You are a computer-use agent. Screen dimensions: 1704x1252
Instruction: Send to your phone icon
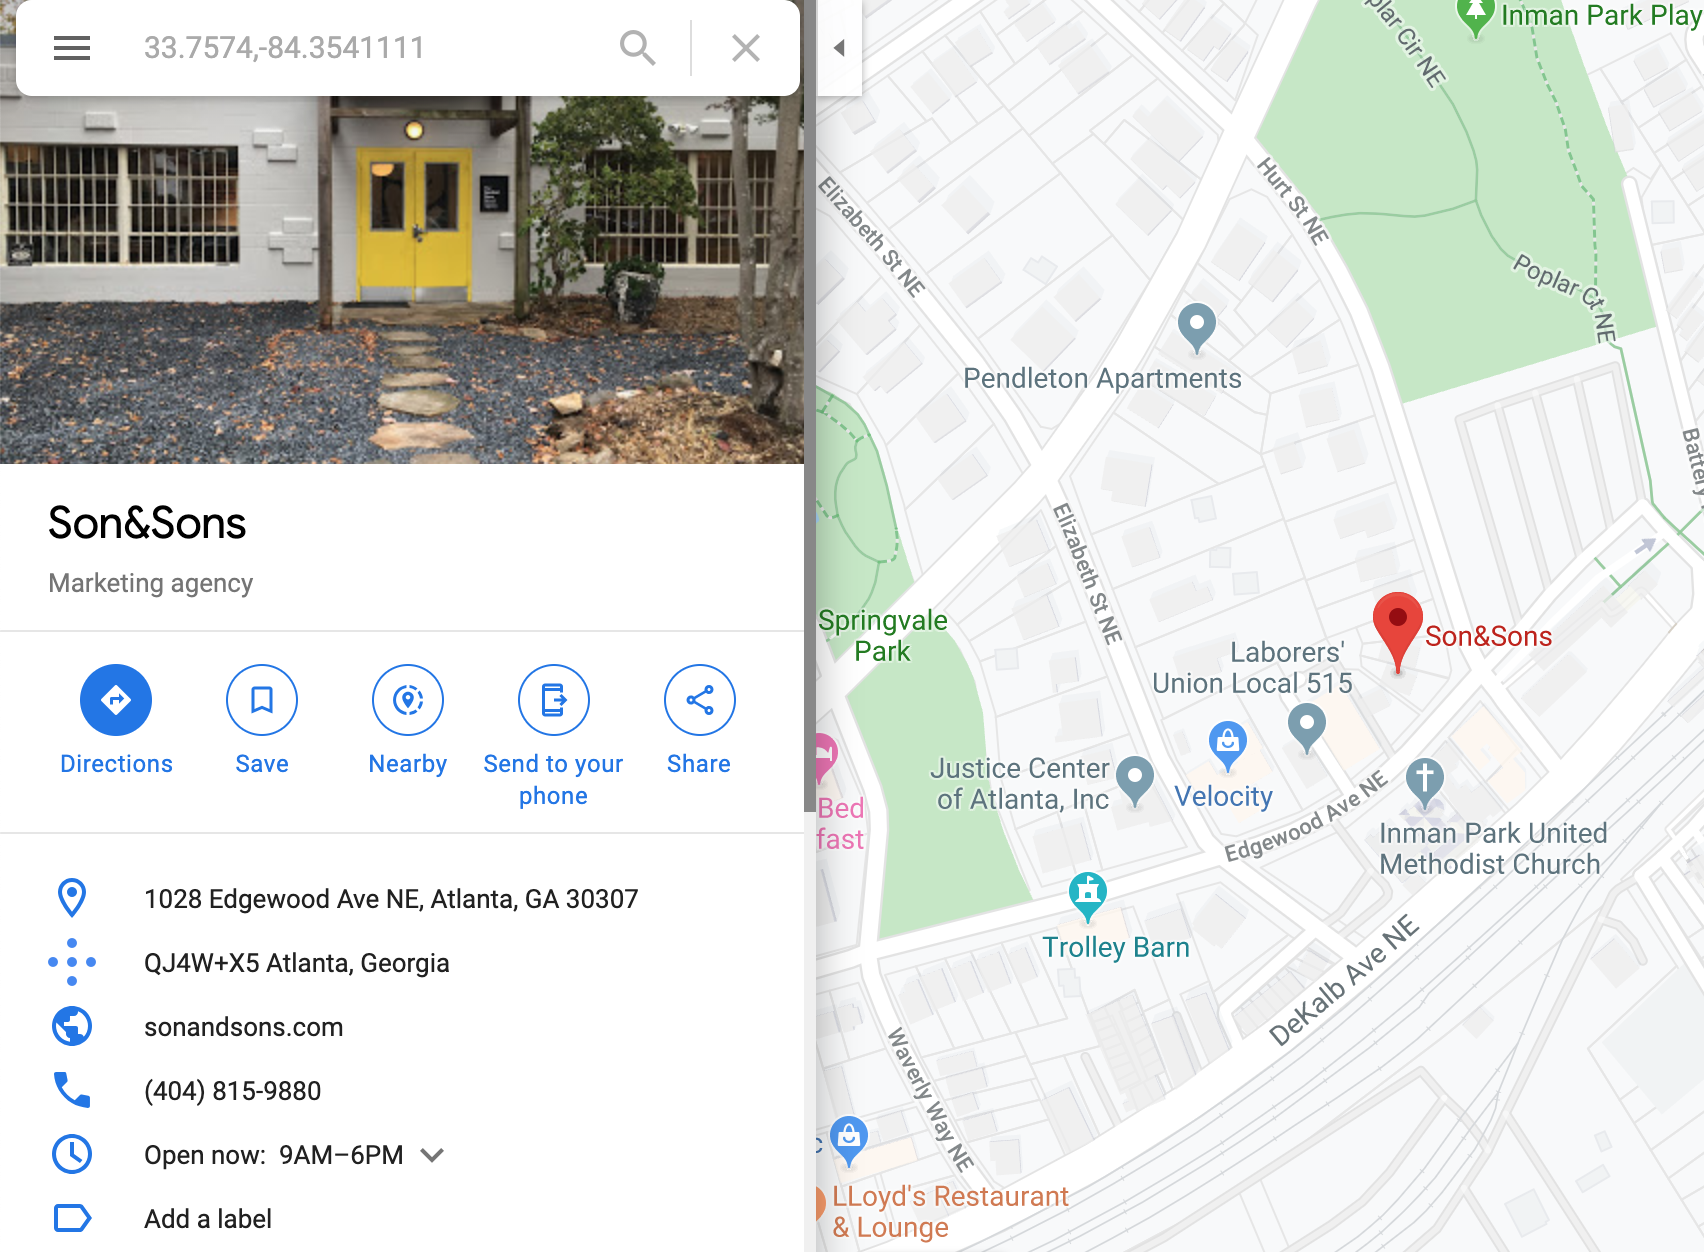pos(554,700)
